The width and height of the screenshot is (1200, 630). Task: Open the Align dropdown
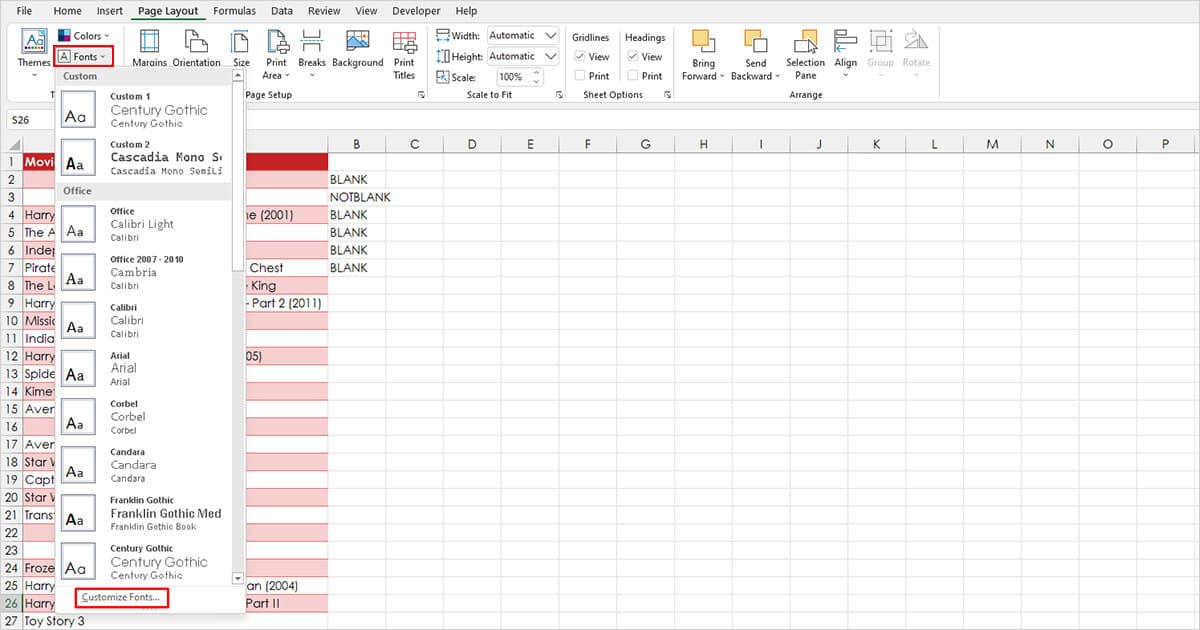pyautogui.click(x=845, y=55)
